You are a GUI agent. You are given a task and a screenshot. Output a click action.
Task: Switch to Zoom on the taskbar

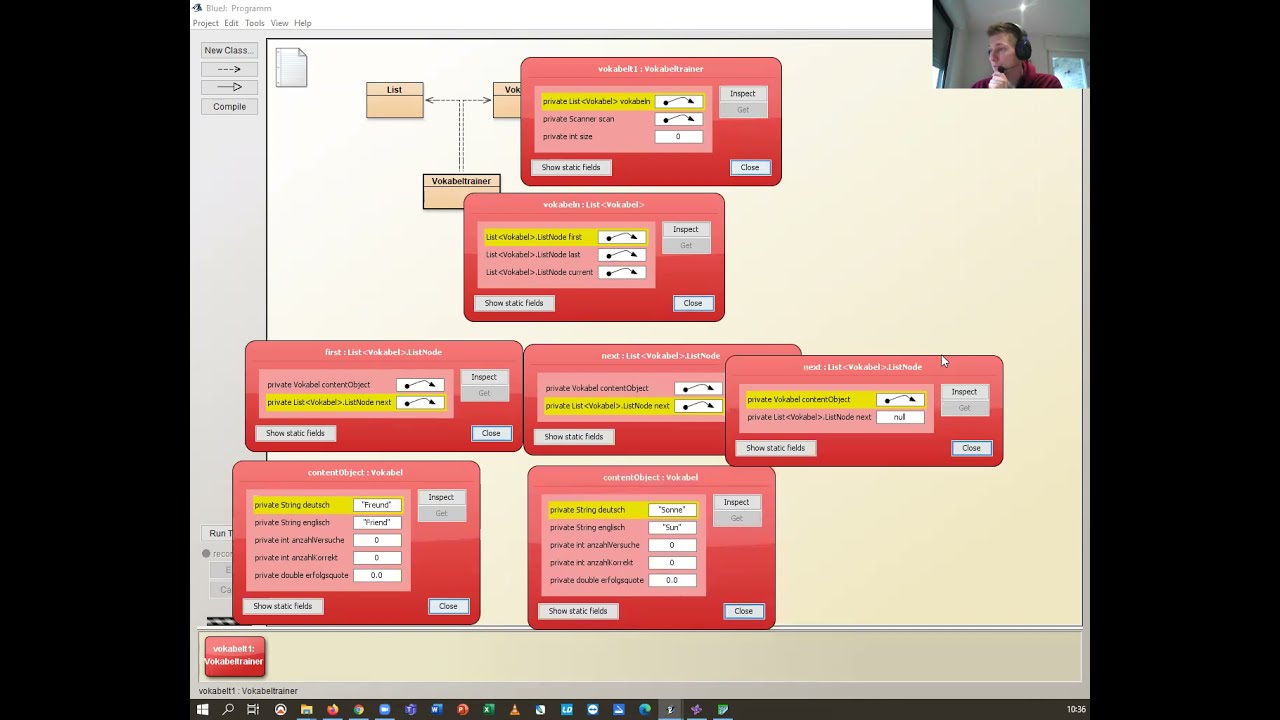tap(385, 710)
